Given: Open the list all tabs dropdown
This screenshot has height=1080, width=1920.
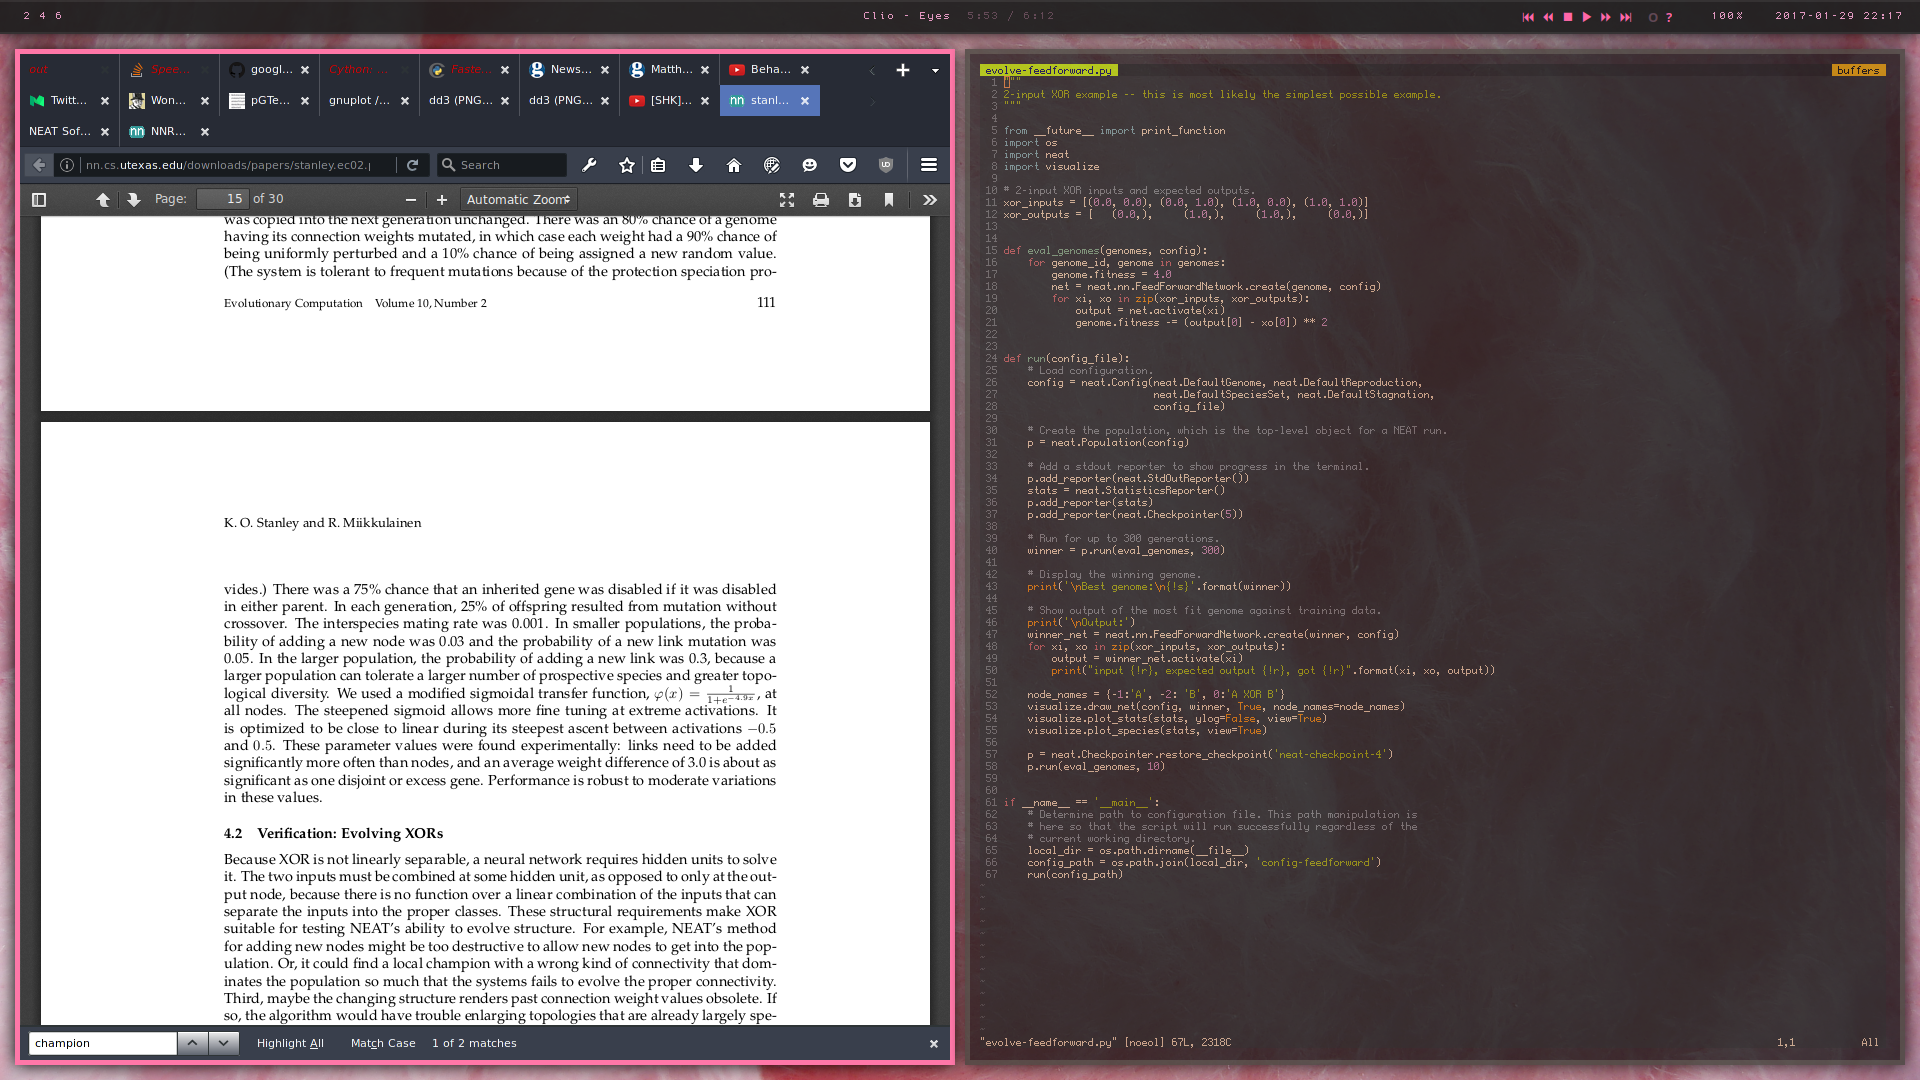Looking at the screenshot, I should (x=935, y=70).
